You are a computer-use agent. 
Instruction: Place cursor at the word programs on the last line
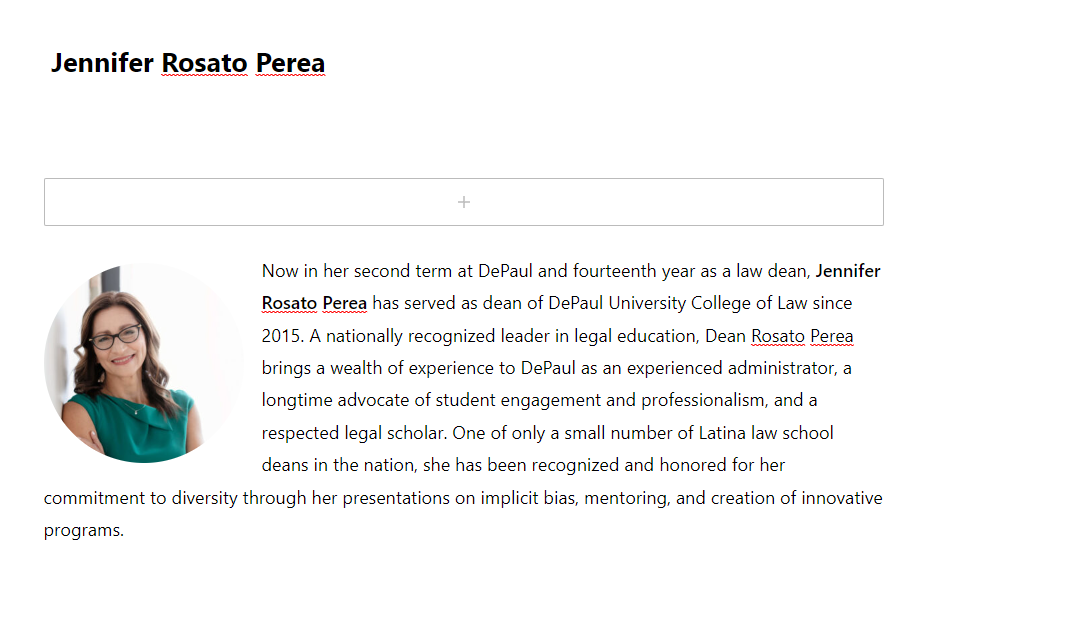tap(83, 531)
